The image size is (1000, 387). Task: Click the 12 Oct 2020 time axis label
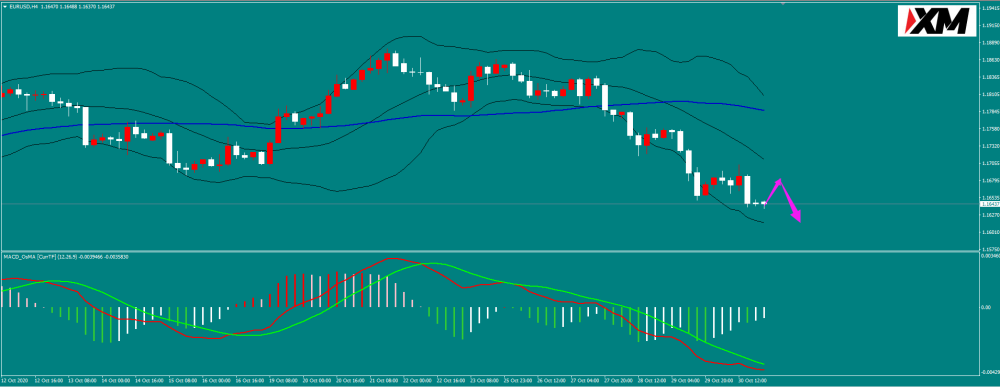click(x=15, y=379)
